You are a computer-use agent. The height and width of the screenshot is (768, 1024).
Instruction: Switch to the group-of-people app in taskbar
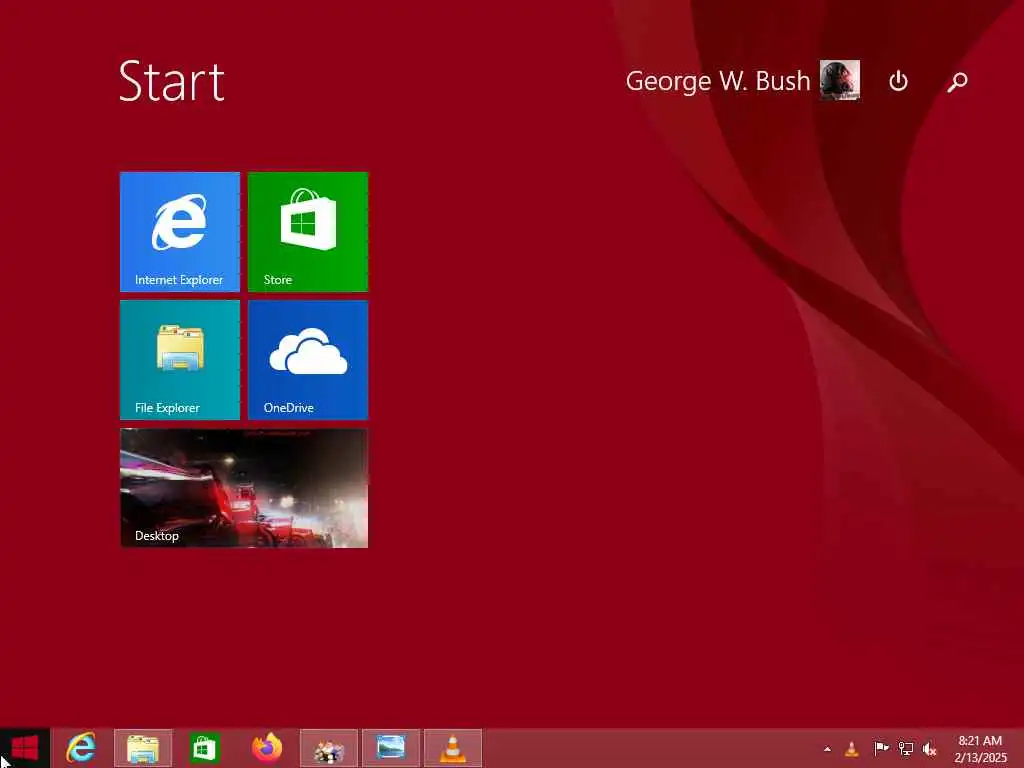pyautogui.click(x=328, y=748)
